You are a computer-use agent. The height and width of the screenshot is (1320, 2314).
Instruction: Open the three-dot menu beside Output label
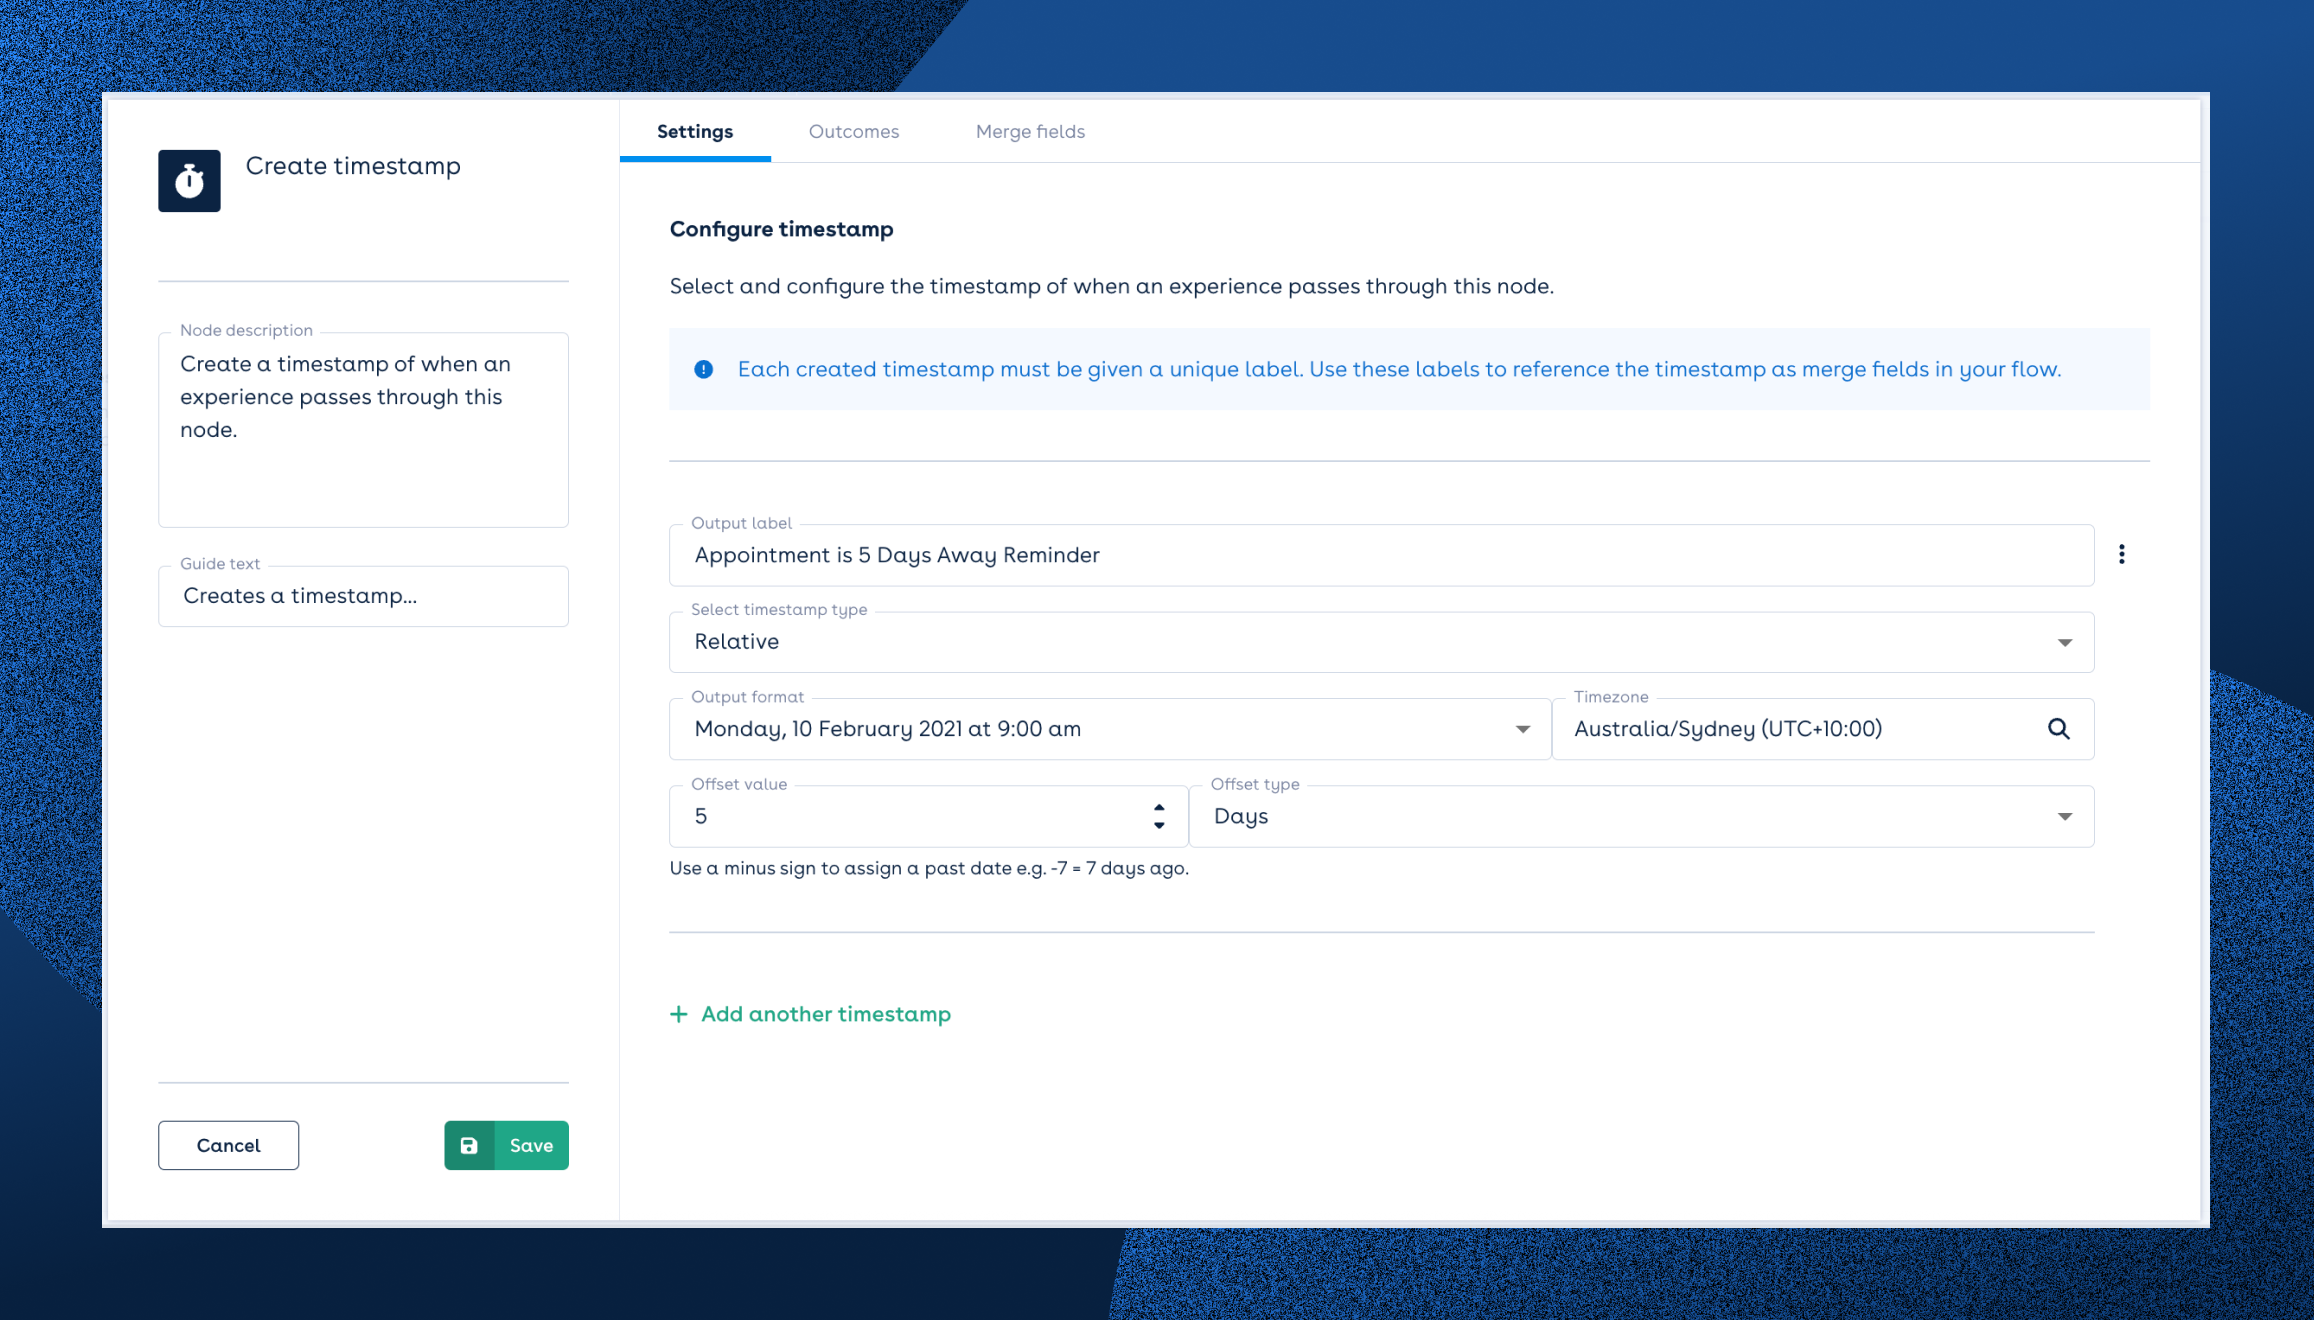tap(2121, 554)
